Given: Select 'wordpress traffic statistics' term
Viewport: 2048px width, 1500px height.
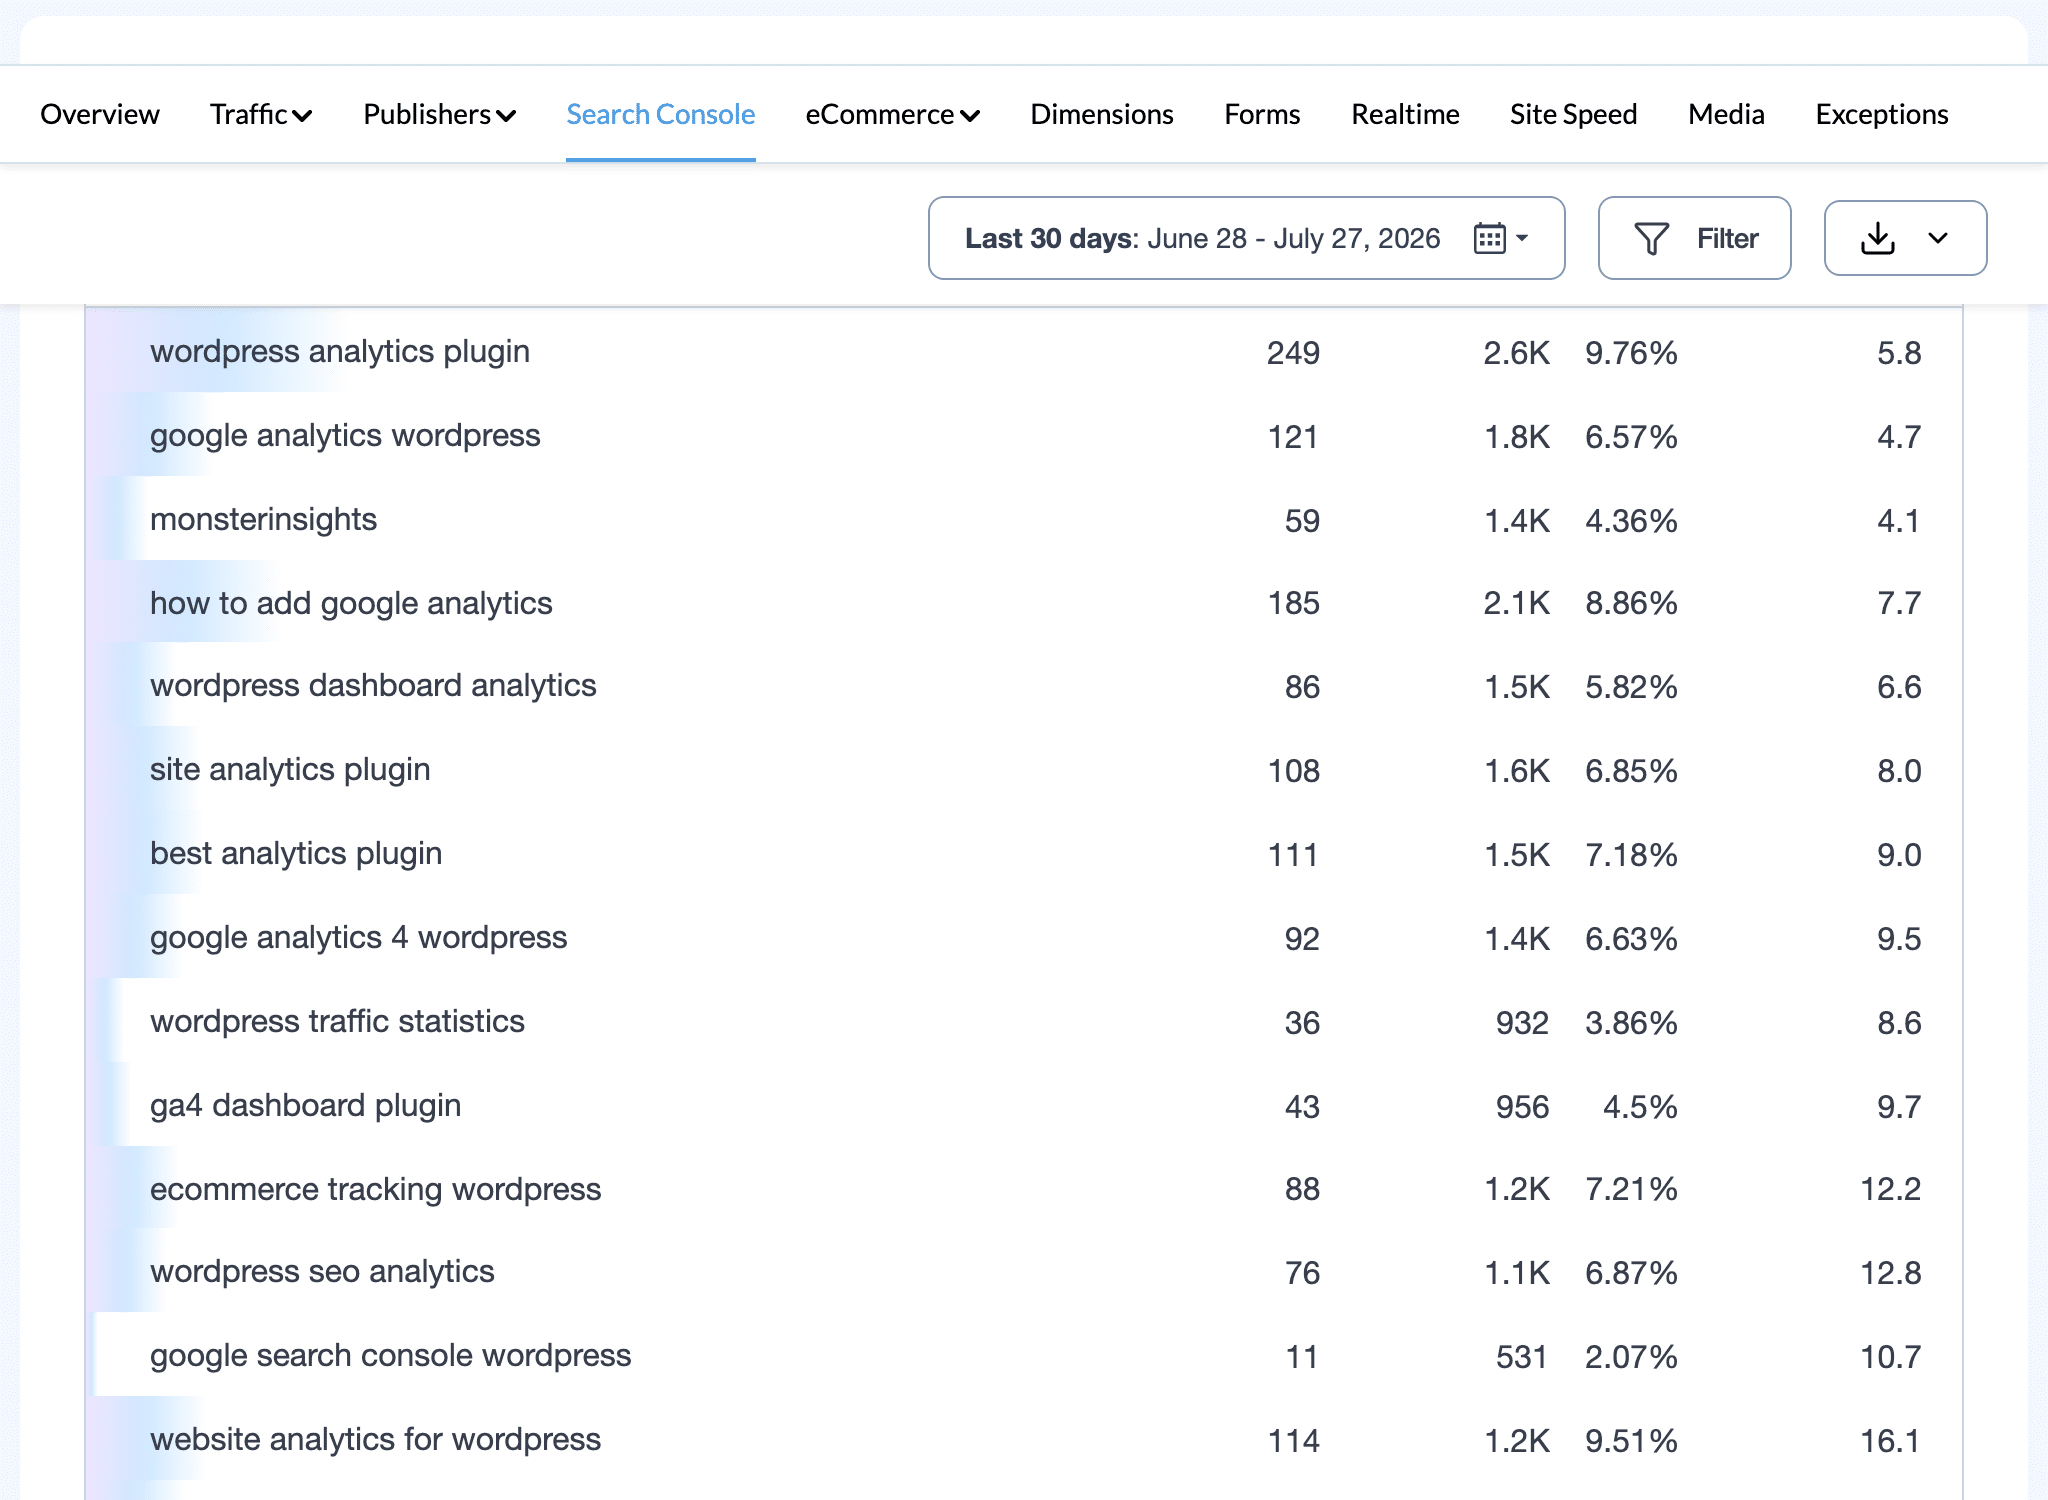Looking at the screenshot, I should (x=337, y=1022).
